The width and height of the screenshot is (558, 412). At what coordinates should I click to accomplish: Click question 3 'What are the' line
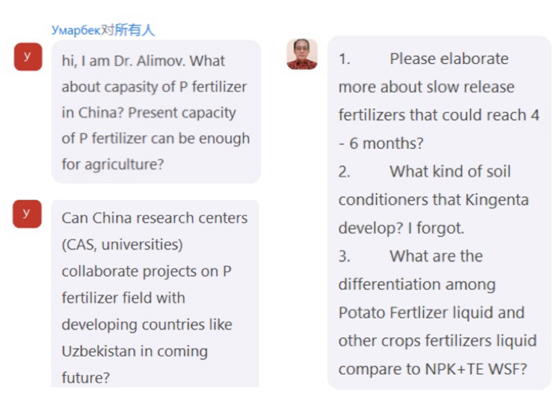[x=411, y=256]
